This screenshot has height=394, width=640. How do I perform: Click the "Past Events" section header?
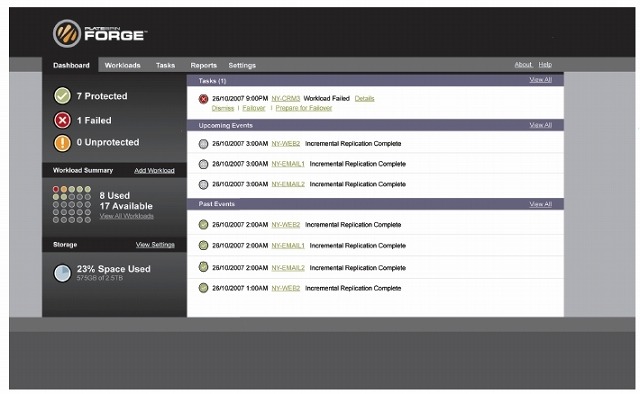pos(217,204)
